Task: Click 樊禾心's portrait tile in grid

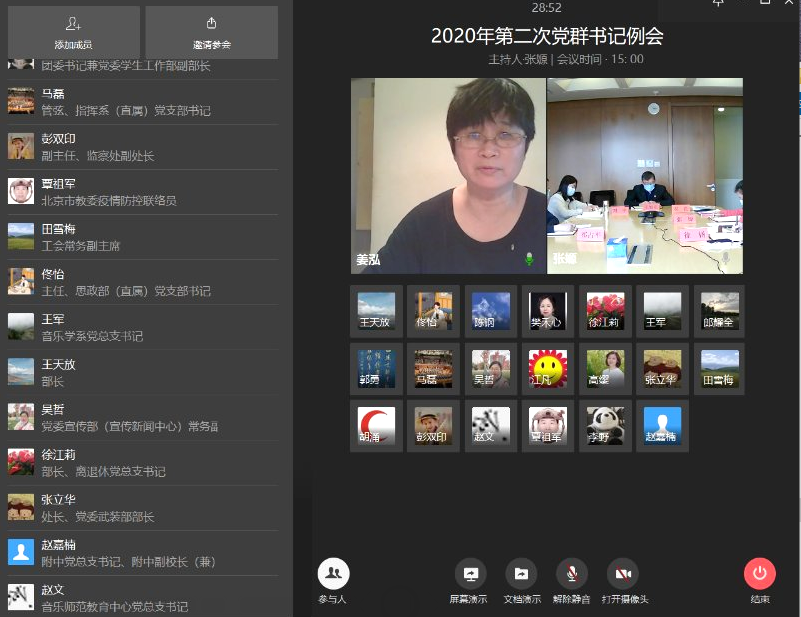Action: (548, 311)
